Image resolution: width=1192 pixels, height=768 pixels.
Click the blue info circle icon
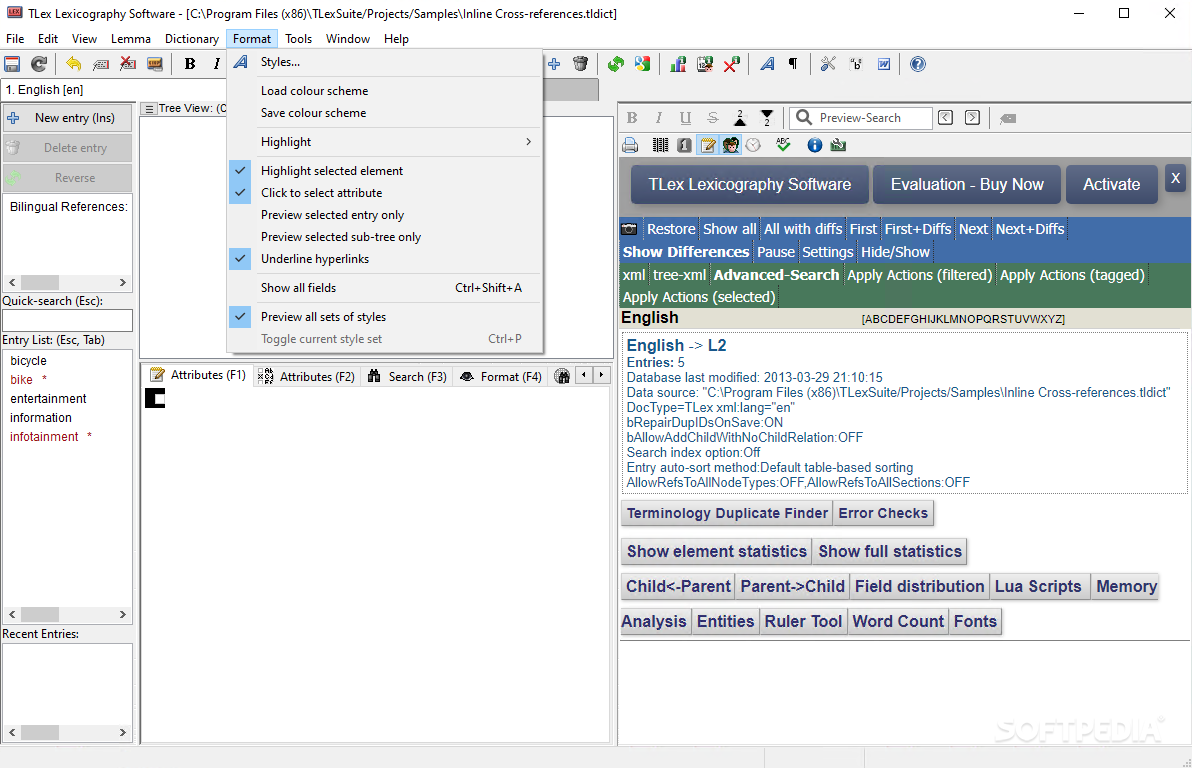tap(814, 144)
